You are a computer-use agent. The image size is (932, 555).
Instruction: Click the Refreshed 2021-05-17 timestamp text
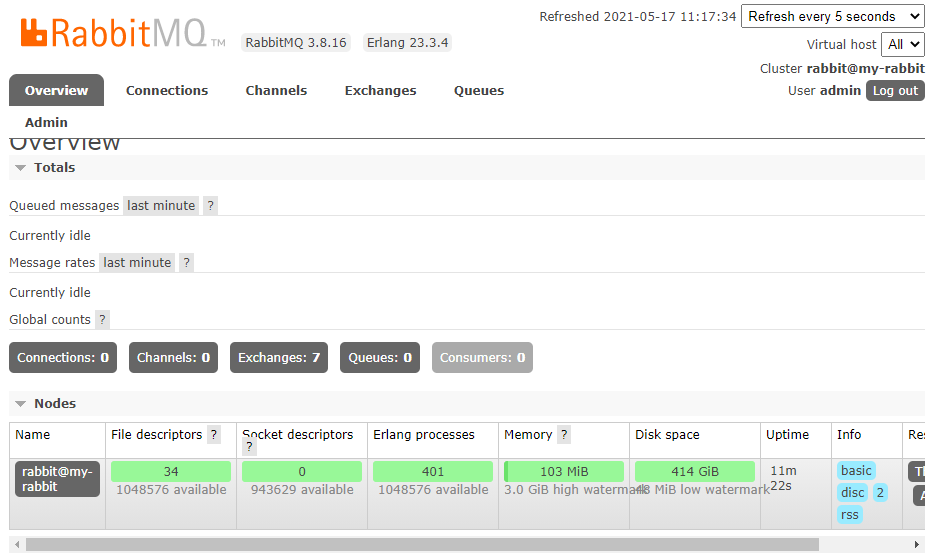(x=638, y=17)
